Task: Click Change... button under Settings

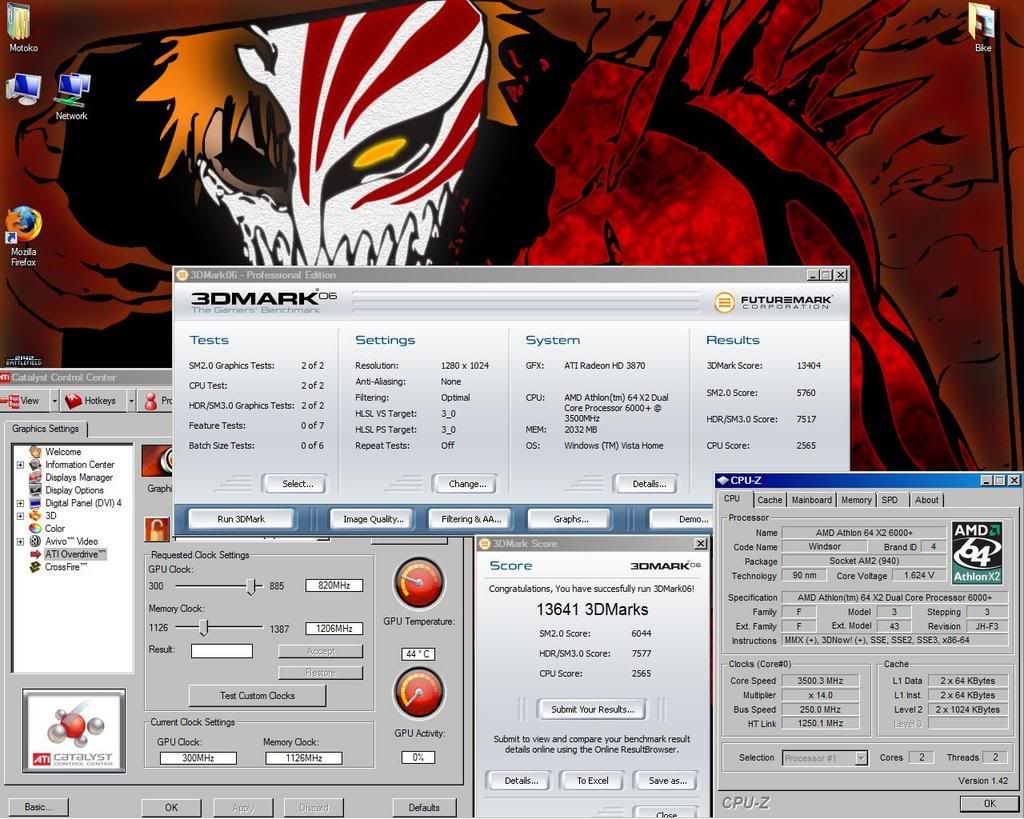Action: pyautogui.click(x=467, y=484)
